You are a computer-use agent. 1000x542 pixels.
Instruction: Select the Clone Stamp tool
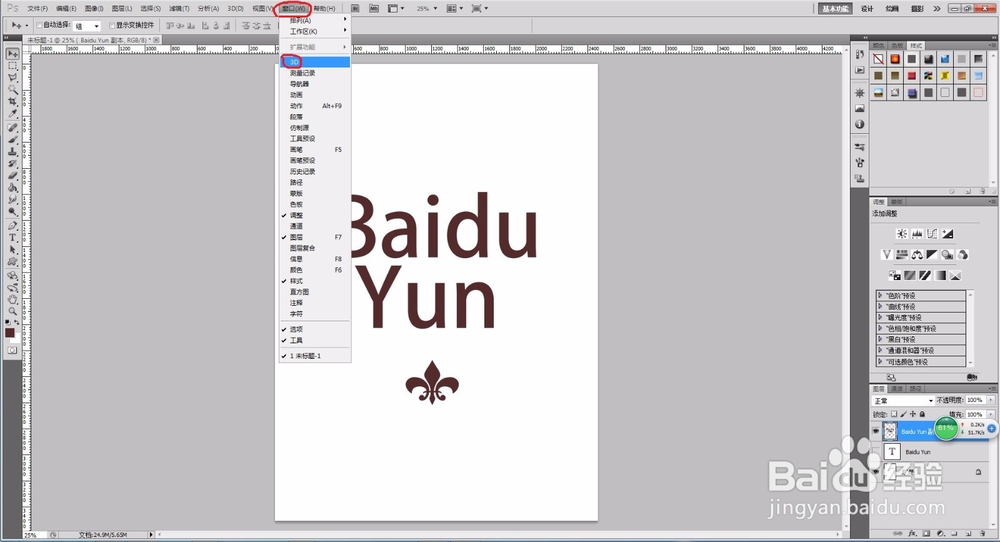(12, 152)
